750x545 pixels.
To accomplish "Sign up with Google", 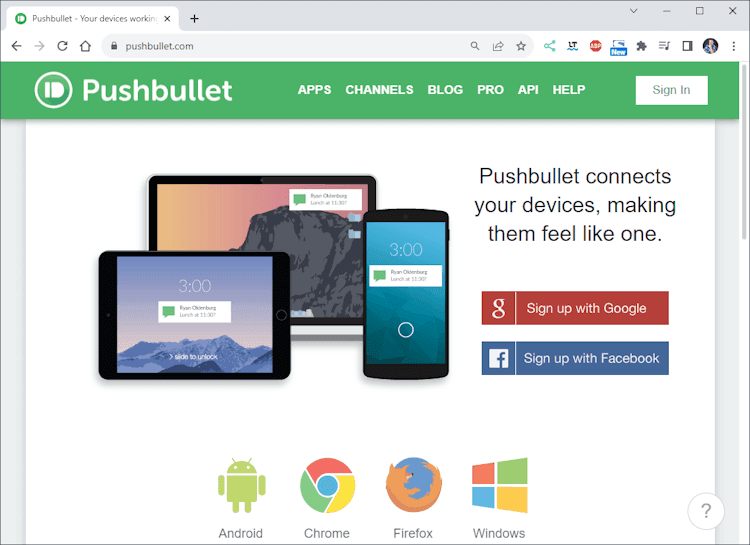I will (x=575, y=308).
